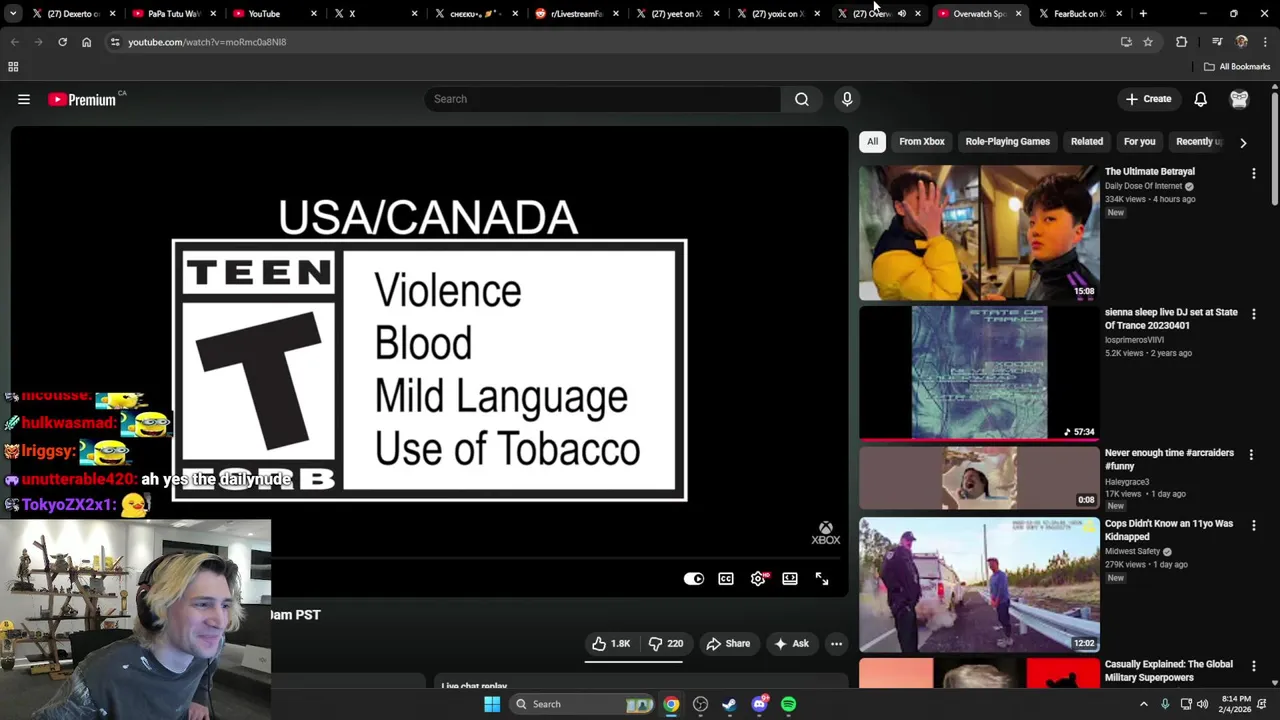Open options for Never enough time video
Image resolution: width=1280 pixels, height=720 pixels.
point(1251,455)
